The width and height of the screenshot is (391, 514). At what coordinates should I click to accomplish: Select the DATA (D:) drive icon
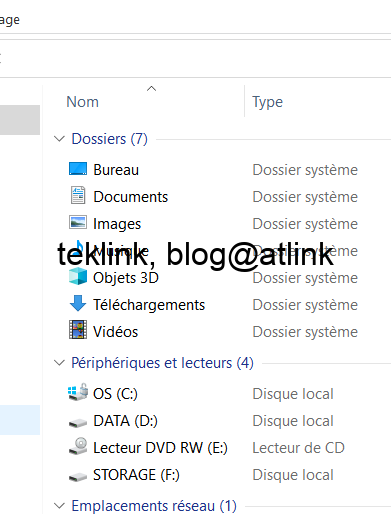78,423
